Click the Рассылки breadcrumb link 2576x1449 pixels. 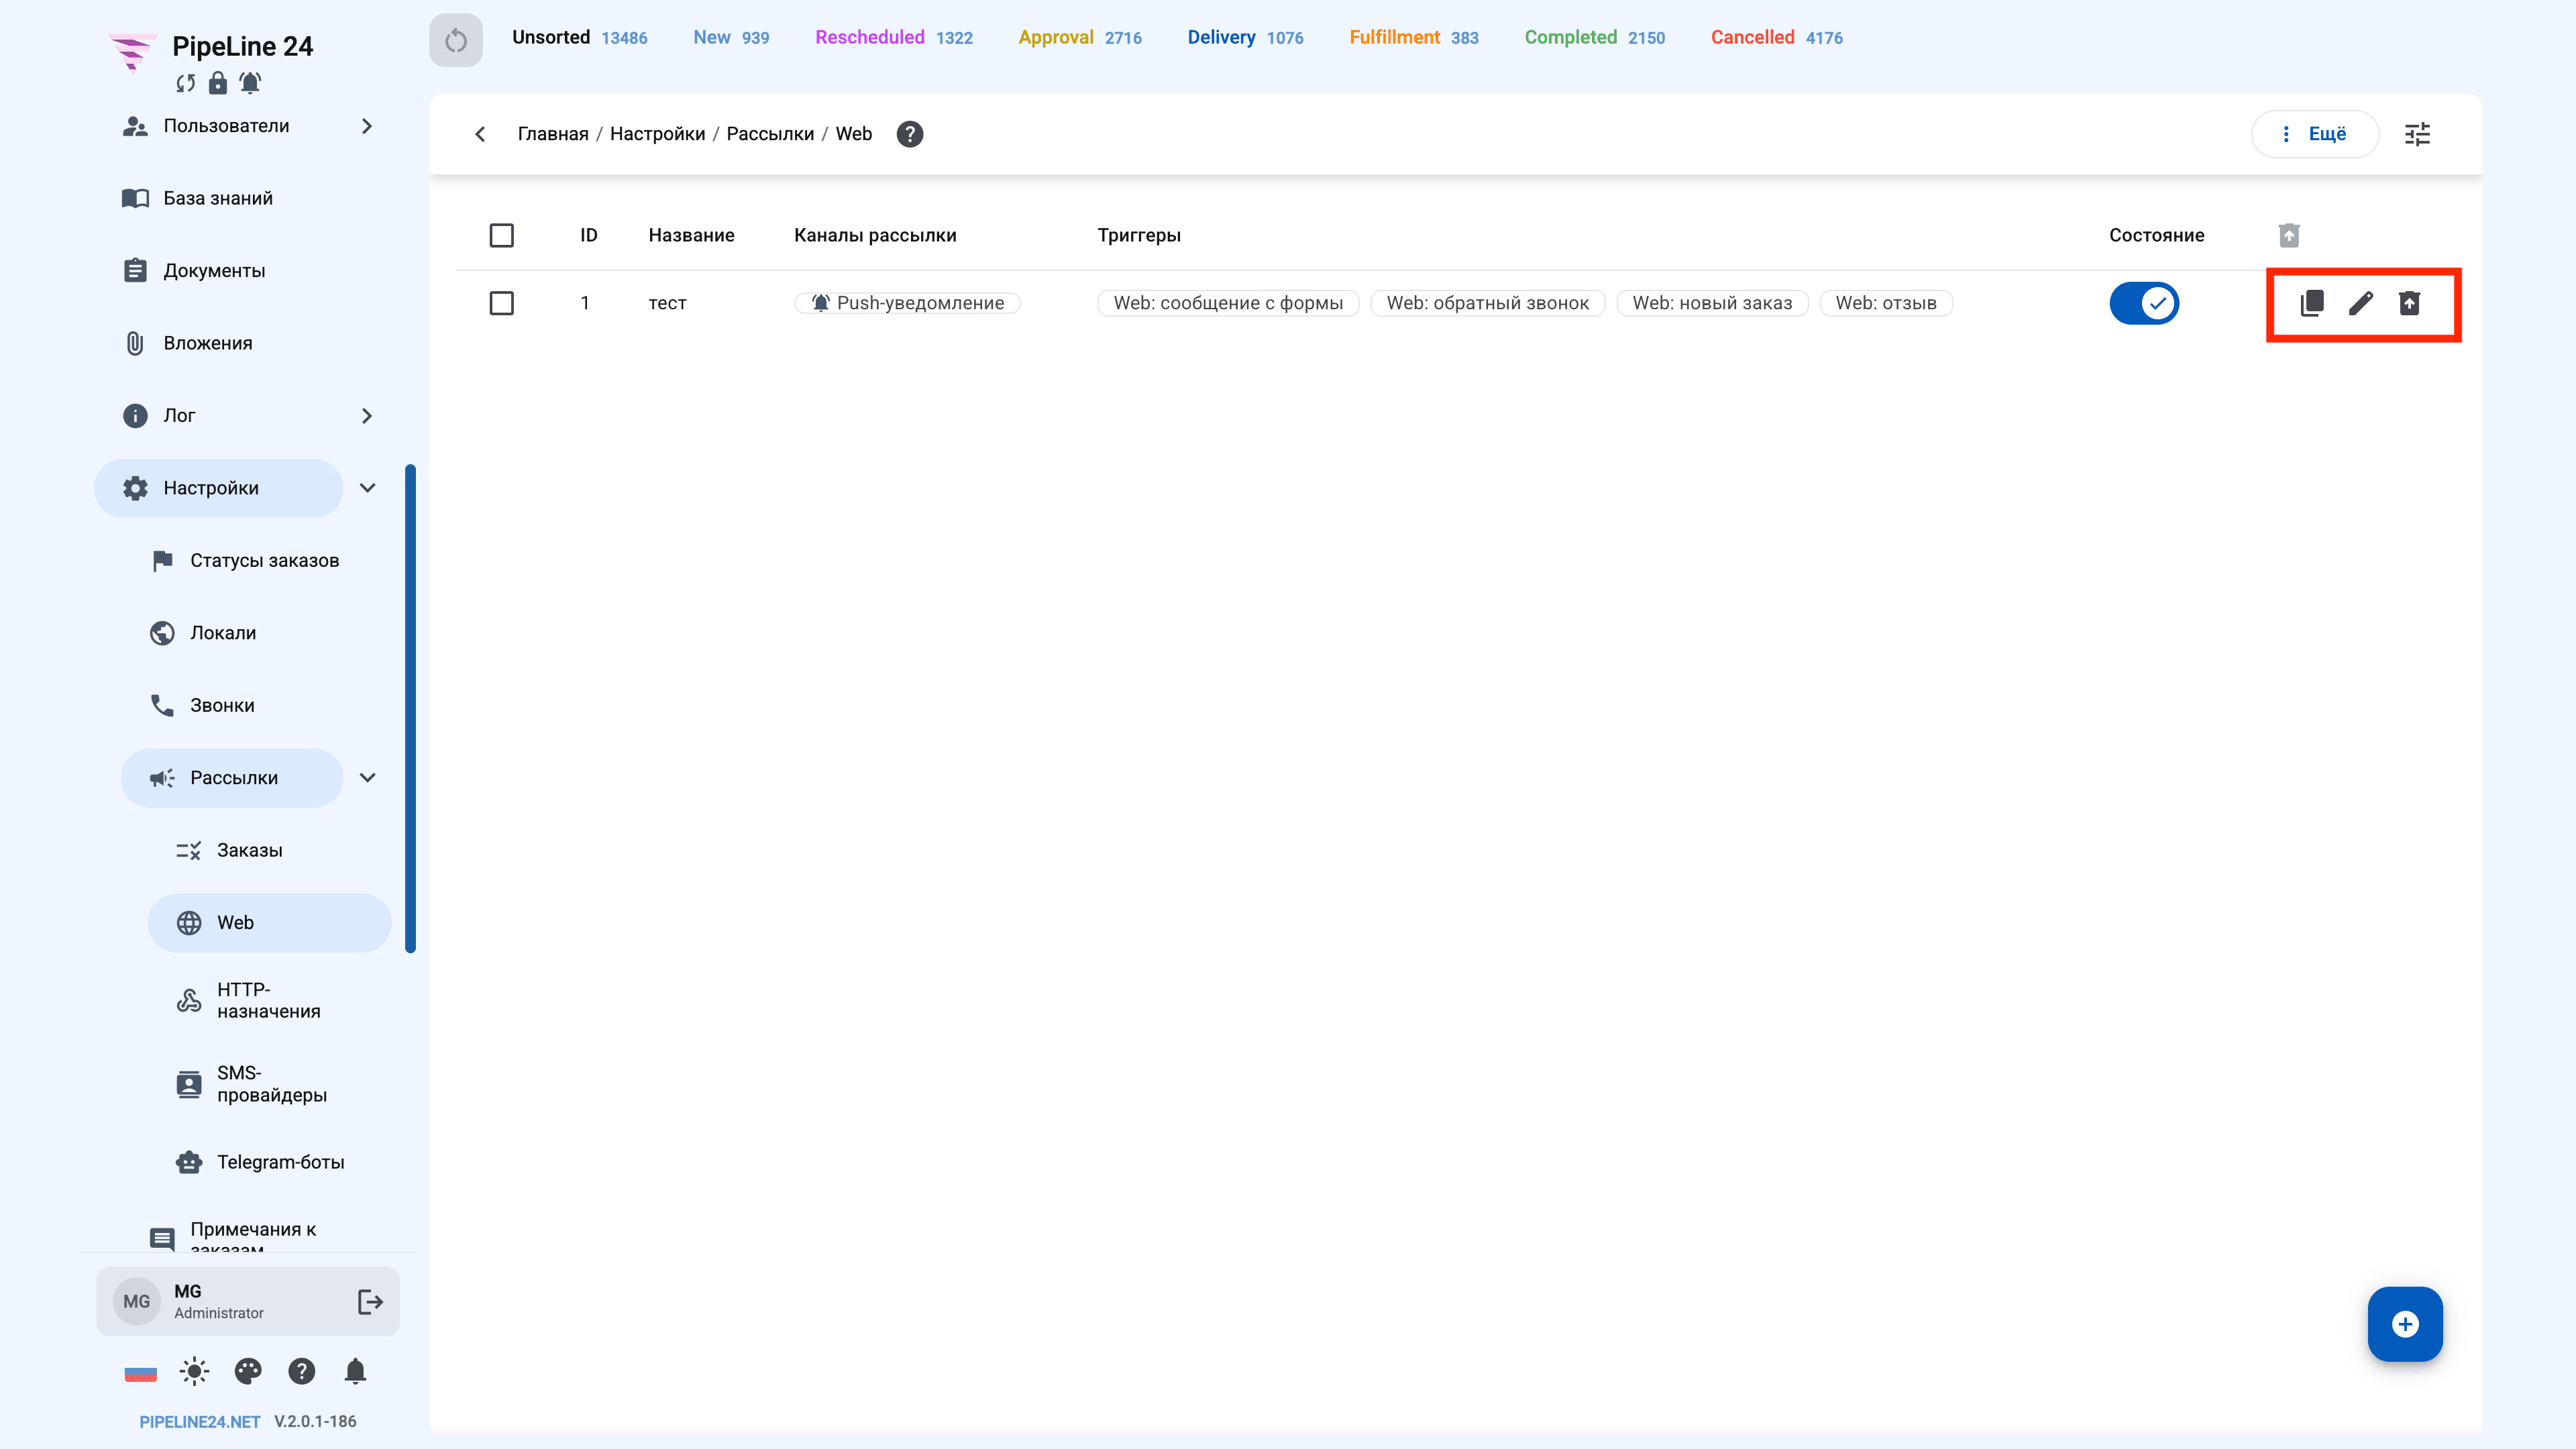click(x=770, y=134)
